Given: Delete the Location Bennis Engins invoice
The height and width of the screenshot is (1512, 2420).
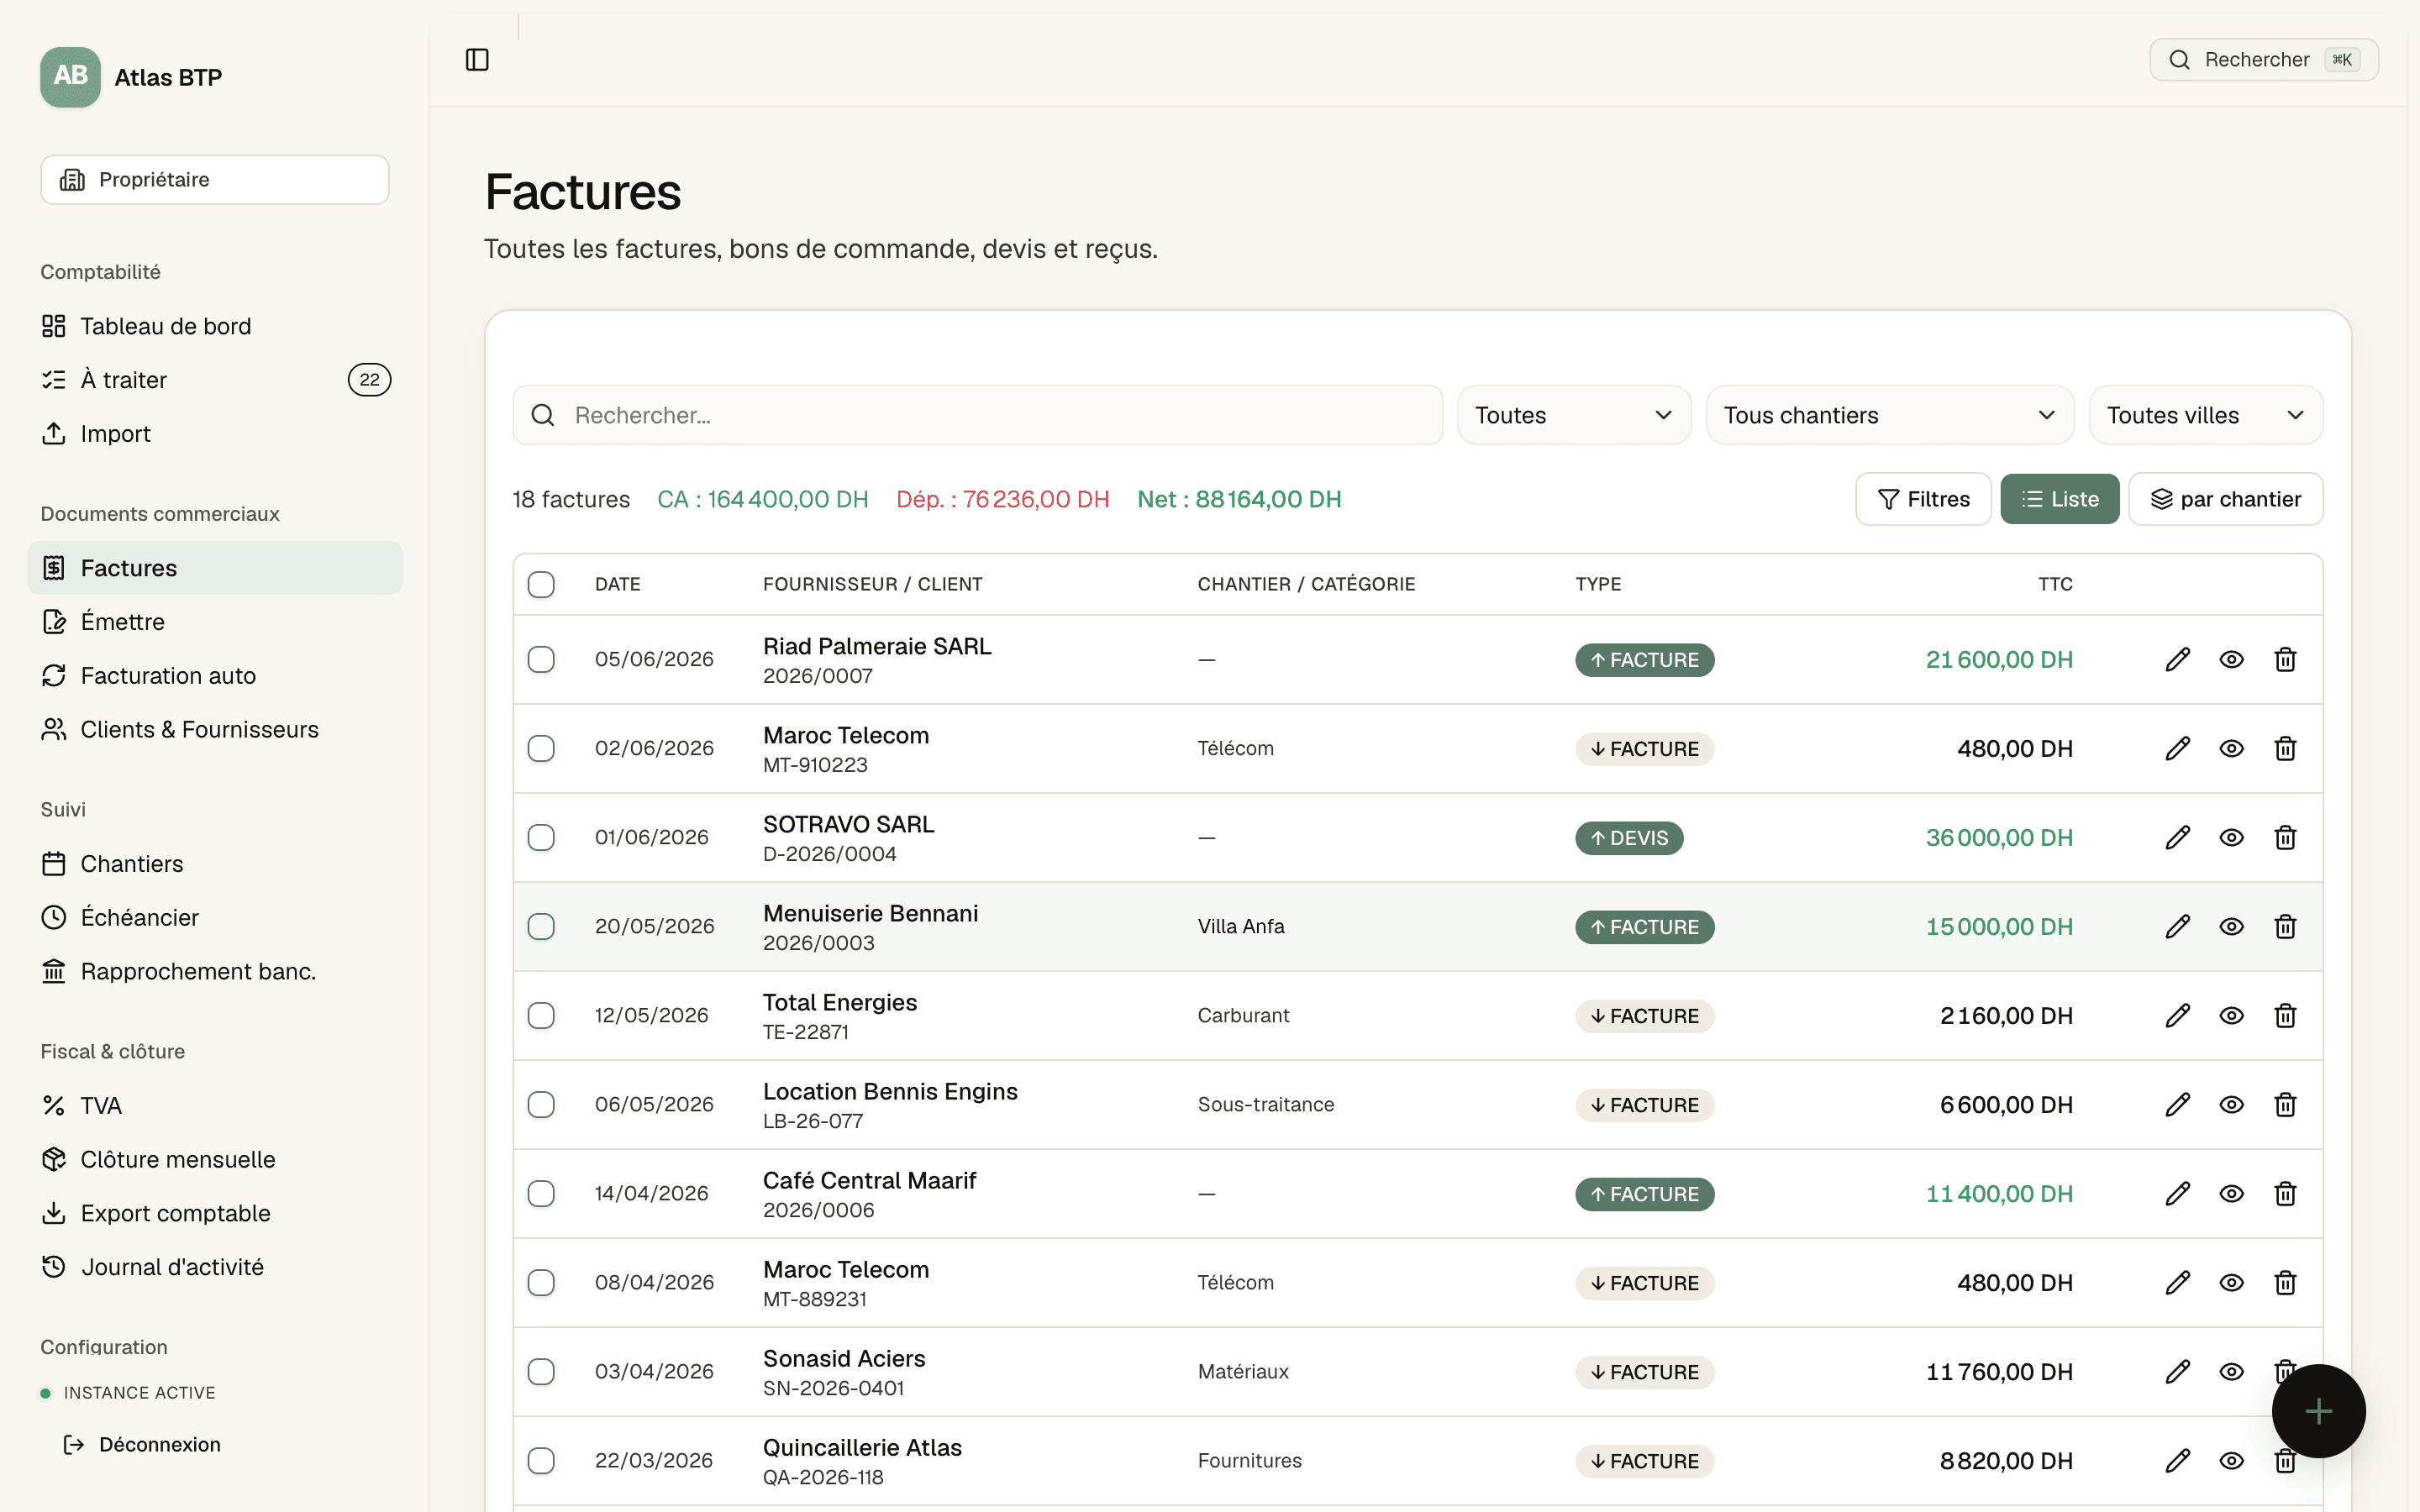Looking at the screenshot, I should coord(2285,1104).
